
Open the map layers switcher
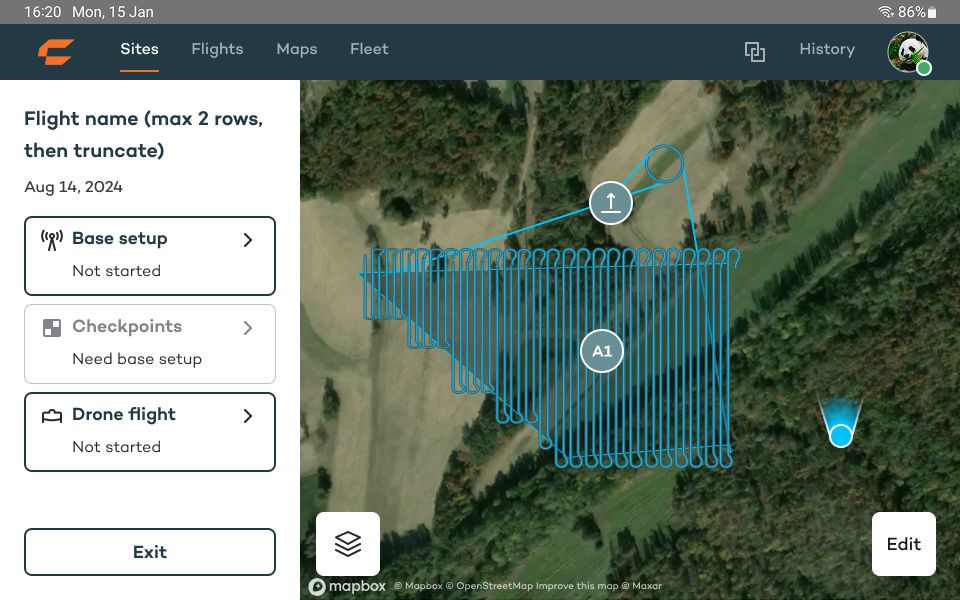(x=347, y=543)
